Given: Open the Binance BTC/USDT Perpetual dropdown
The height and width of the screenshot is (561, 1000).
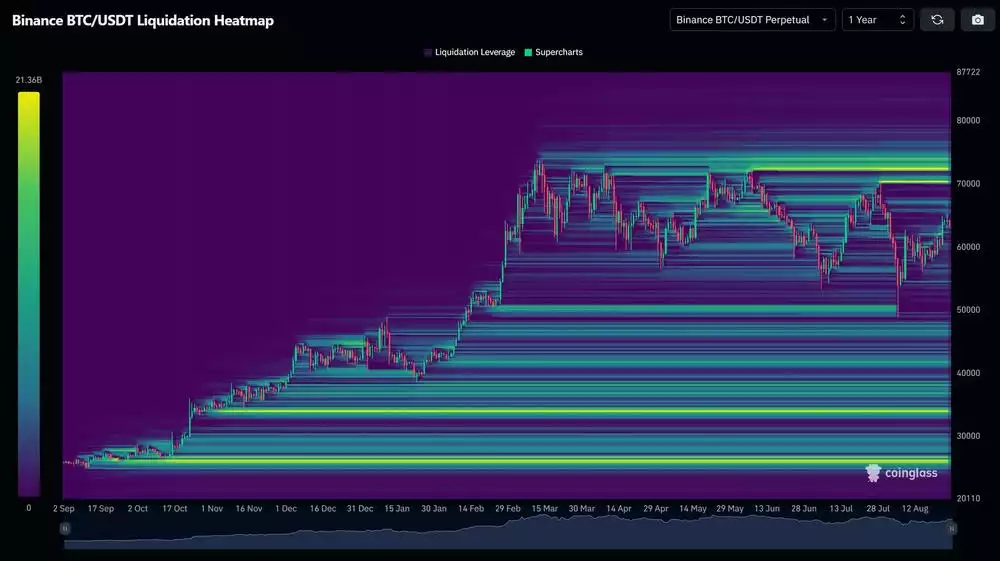Looking at the screenshot, I should tap(752, 20).
